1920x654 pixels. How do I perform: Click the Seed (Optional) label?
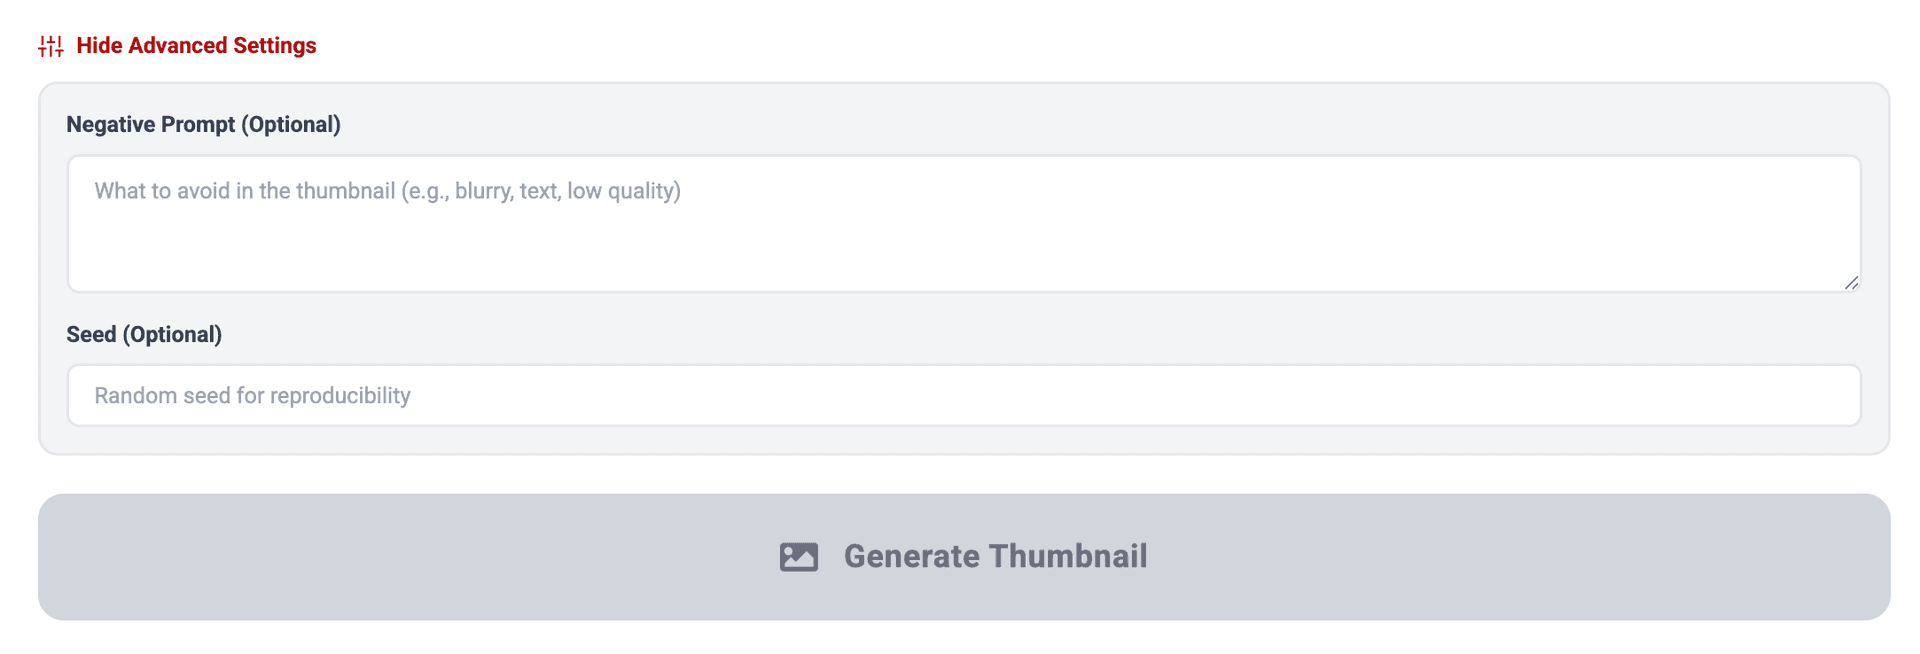coord(144,334)
